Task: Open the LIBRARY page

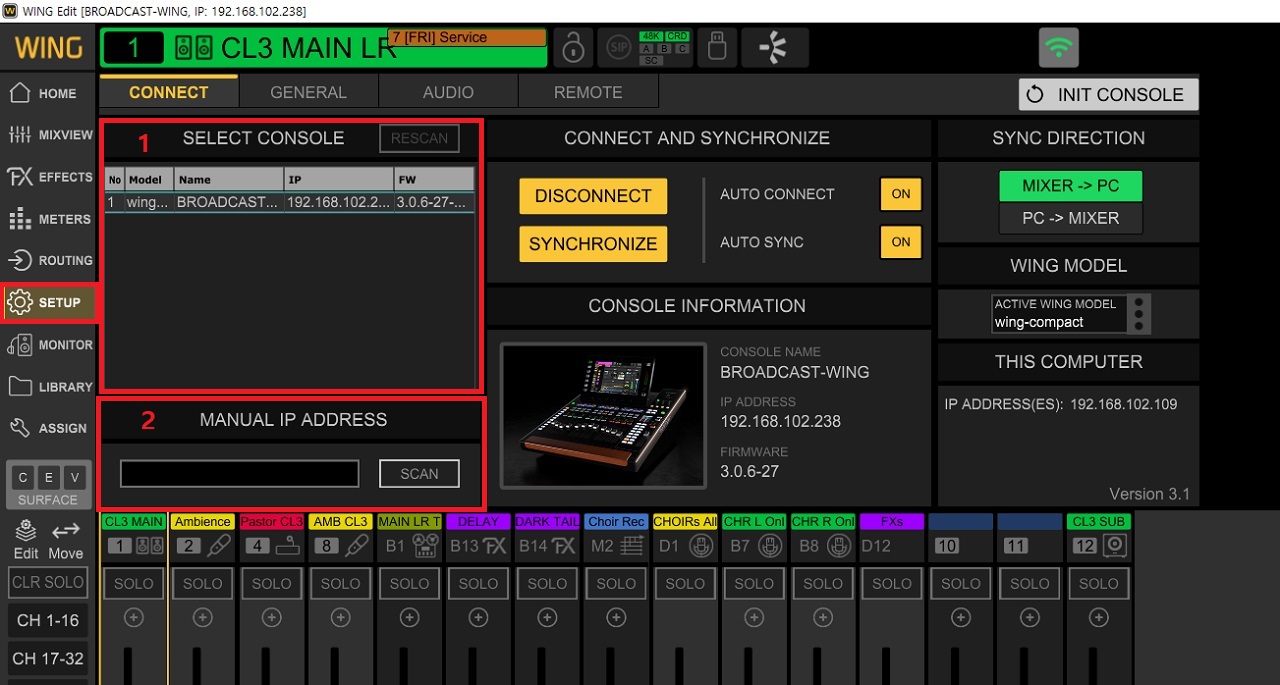Action: [48, 387]
